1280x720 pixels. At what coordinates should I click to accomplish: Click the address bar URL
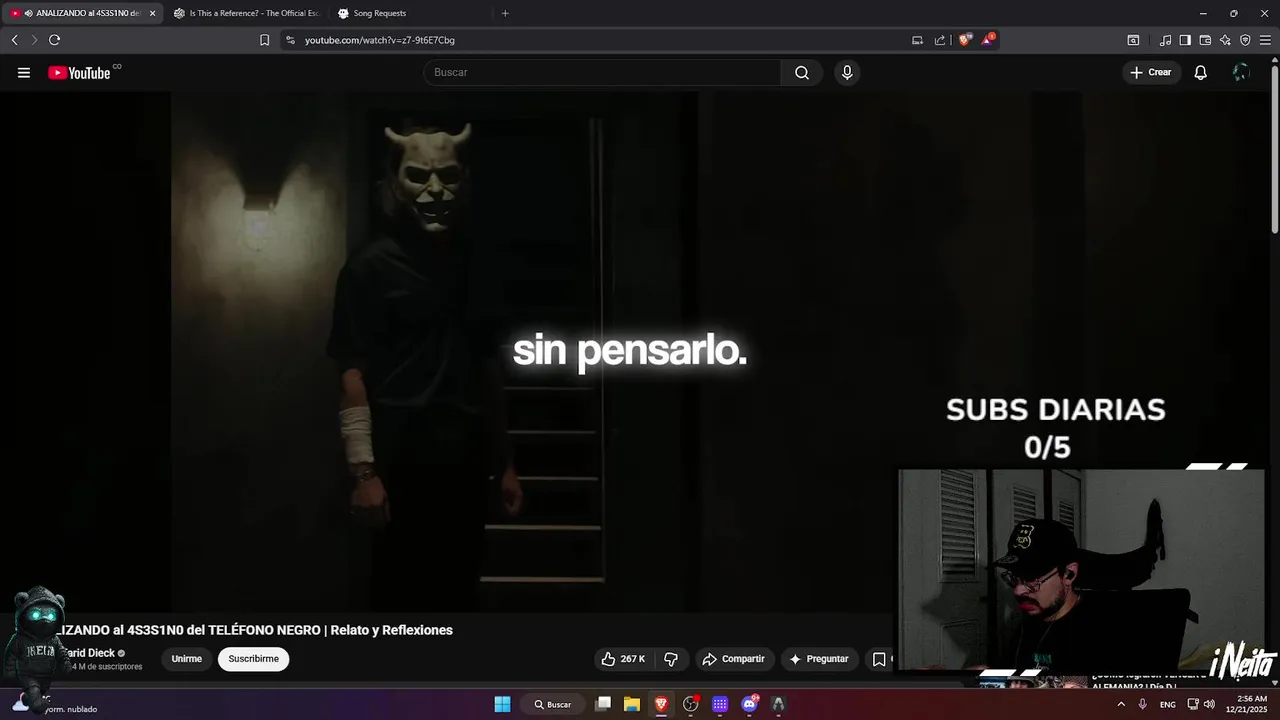click(x=380, y=40)
